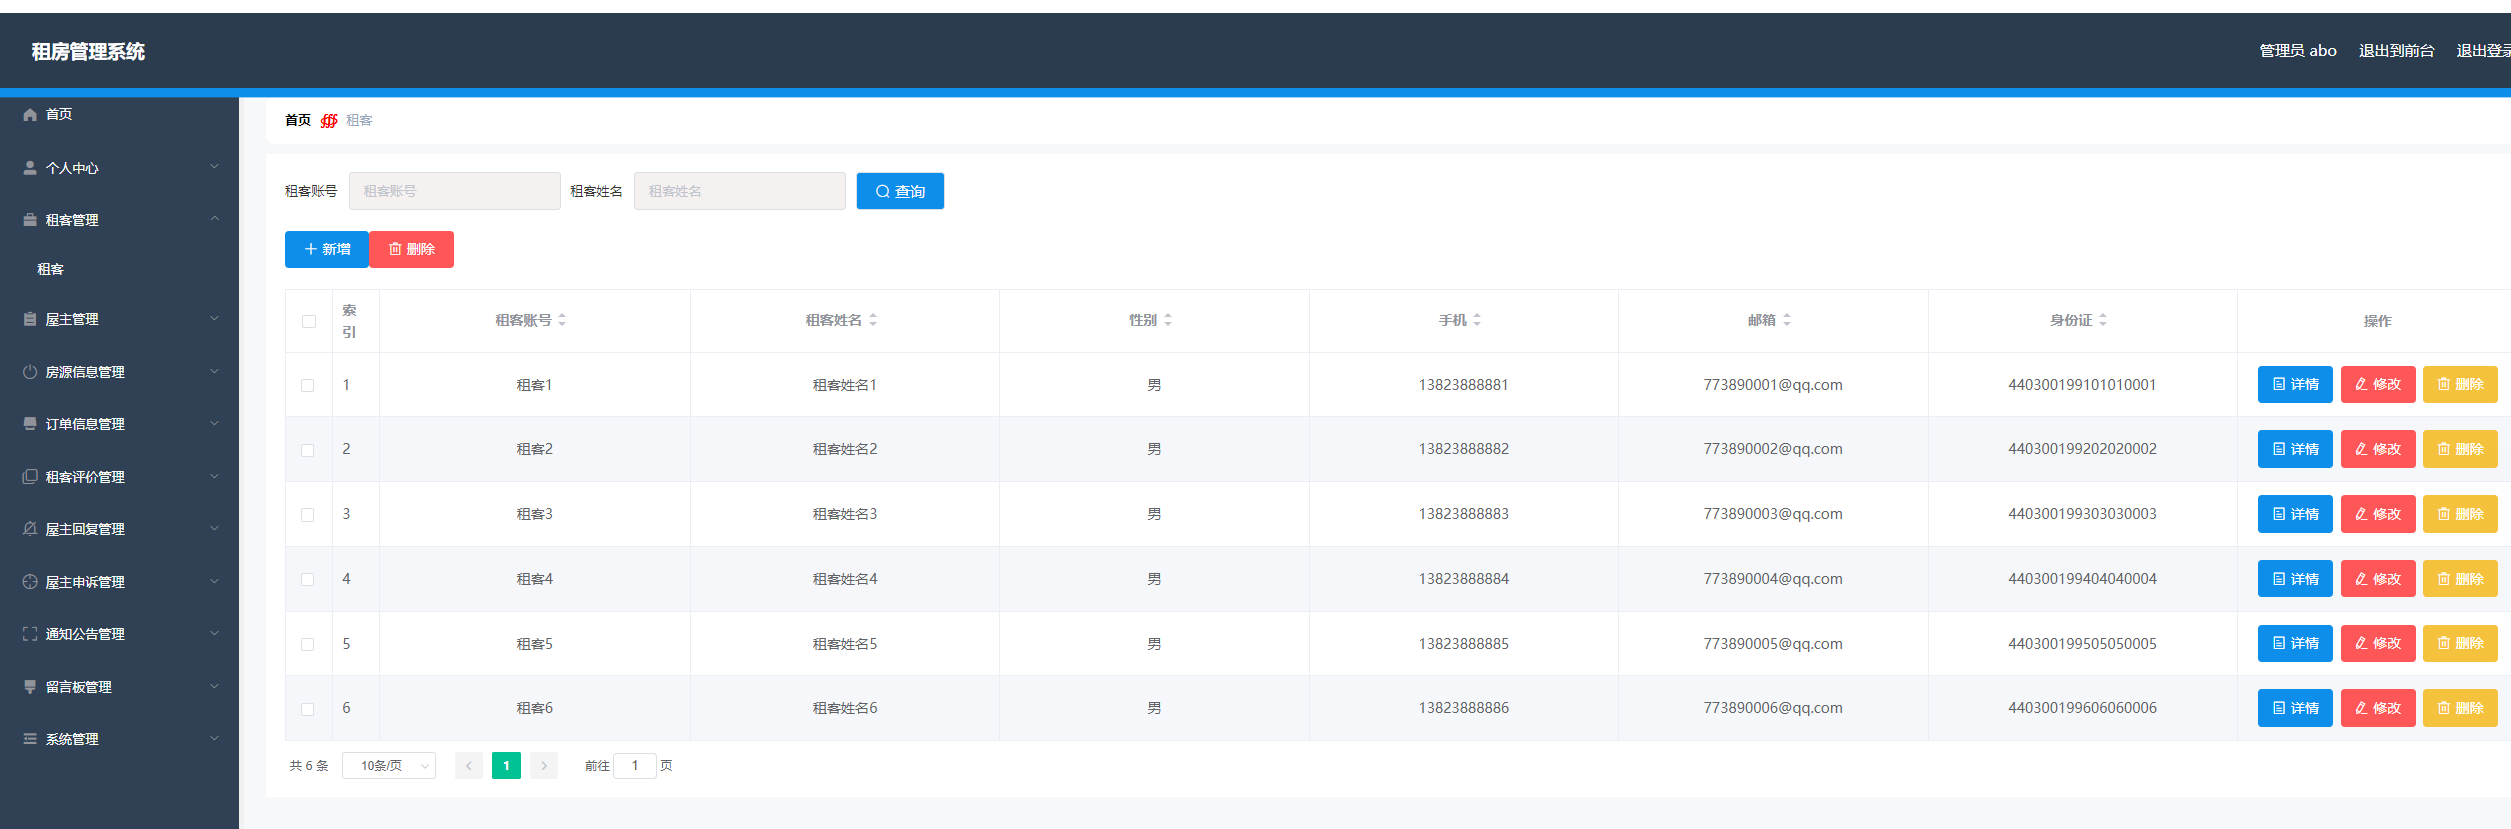Viewport: 2511px width, 829px height.
Task: Click the sort arrows on 手机 column
Action: 1477,320
